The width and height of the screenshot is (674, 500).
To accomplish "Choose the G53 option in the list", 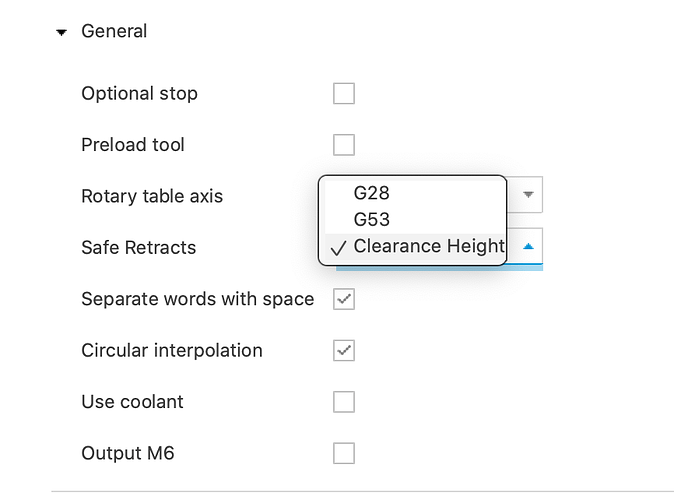I will [x=371, y=220].
